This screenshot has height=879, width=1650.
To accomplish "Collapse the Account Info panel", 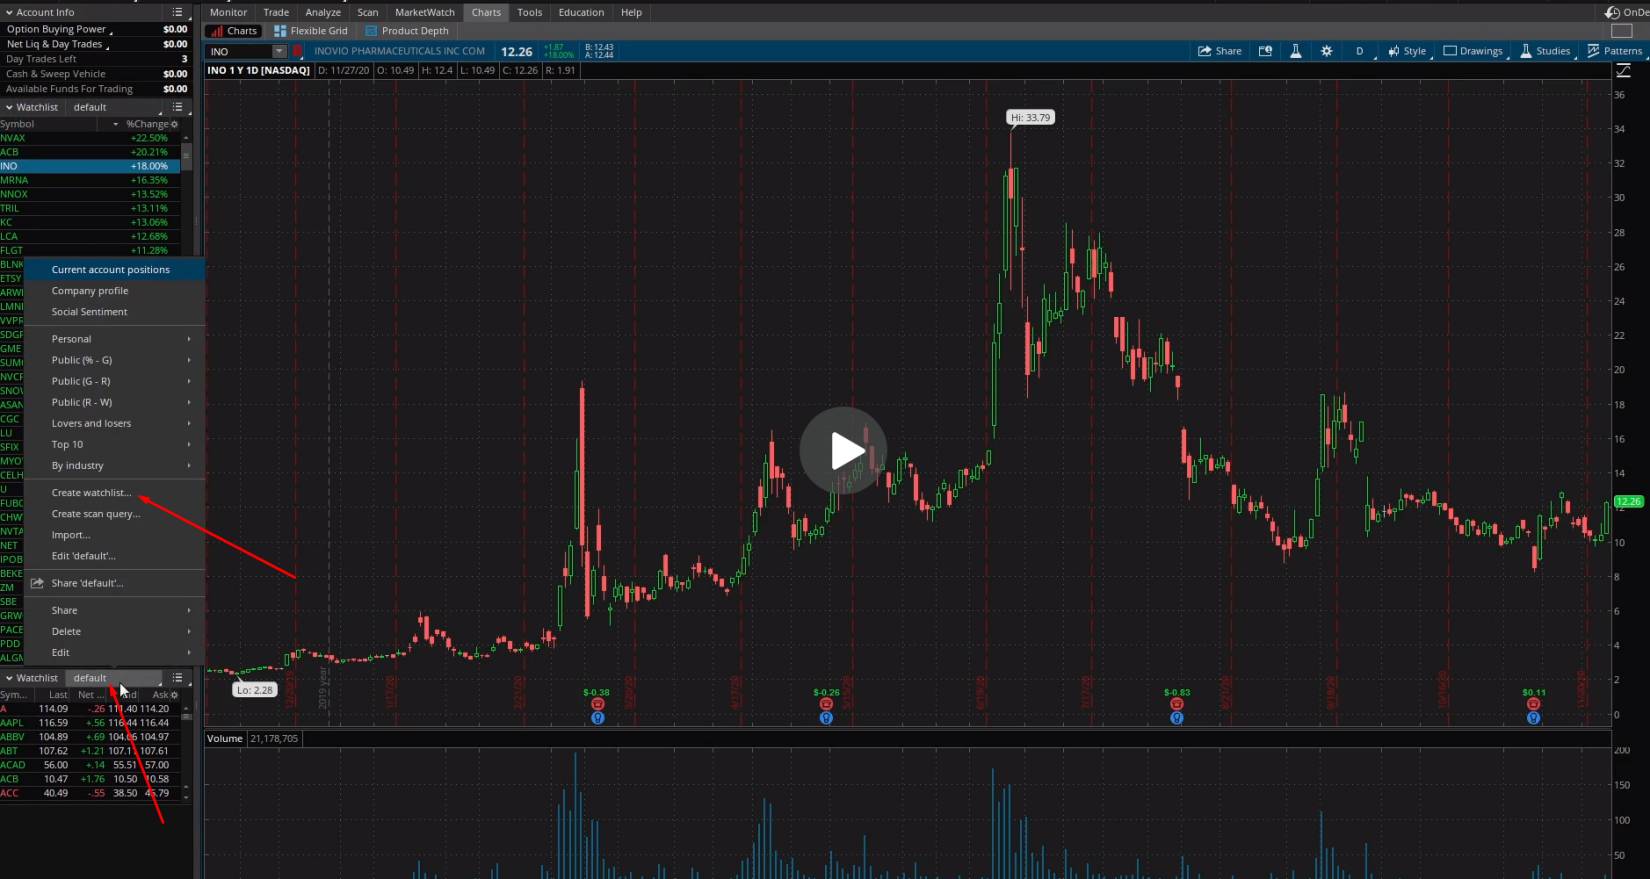I will [x=9, y=12].
